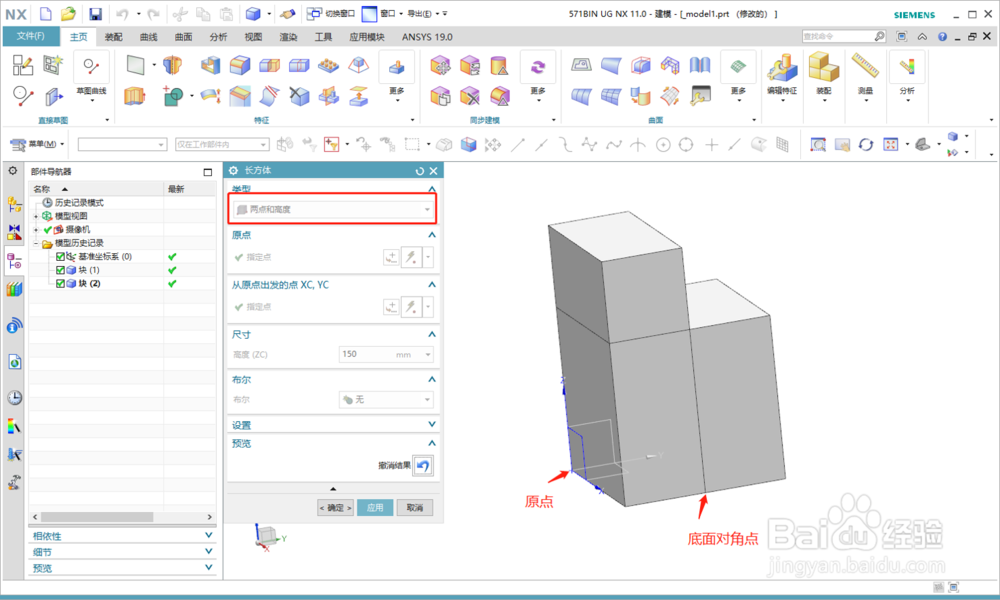Click the Zoom view magnifier icon
This screenshot has height=600, width=1000.
818,145
